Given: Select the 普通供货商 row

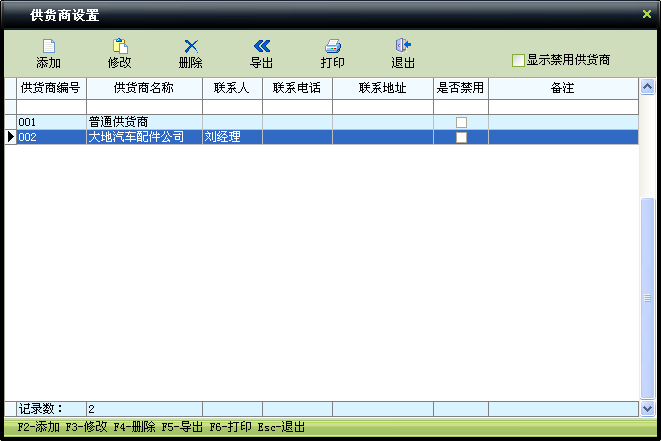Looking at the screenshot, I should [321, 122].
